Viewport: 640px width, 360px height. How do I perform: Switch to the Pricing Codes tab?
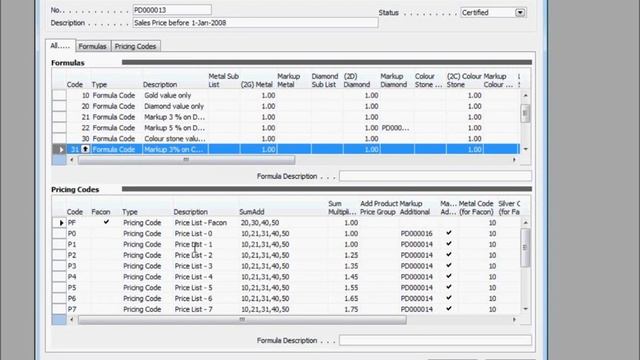click(x=136, y=46)
